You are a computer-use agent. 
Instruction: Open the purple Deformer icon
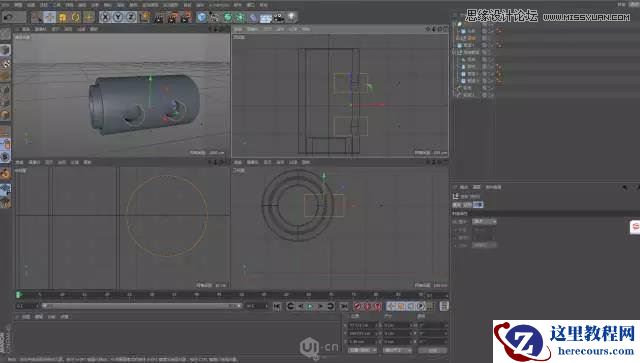pyautogui.click(x=253, y=17)
